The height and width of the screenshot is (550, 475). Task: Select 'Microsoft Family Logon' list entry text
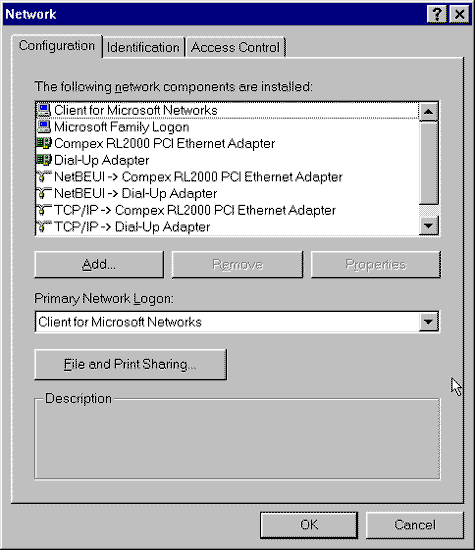pyautogui.click(x=122, y=127)
